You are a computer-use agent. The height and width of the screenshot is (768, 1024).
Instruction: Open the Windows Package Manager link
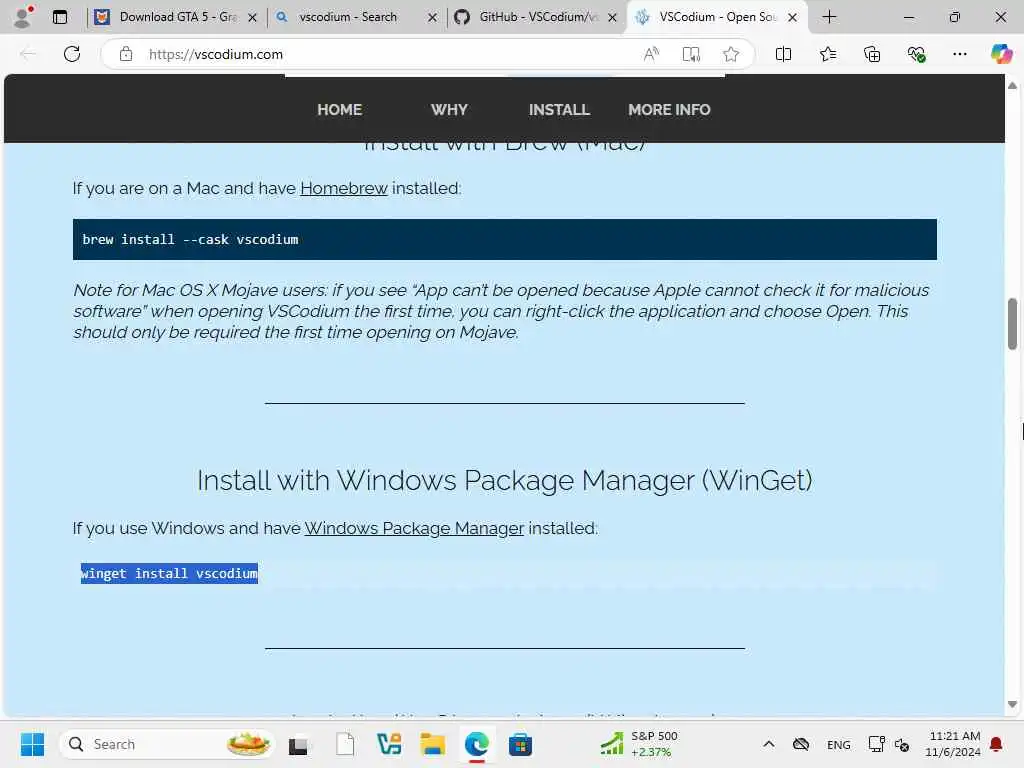(x=414, y=528)
